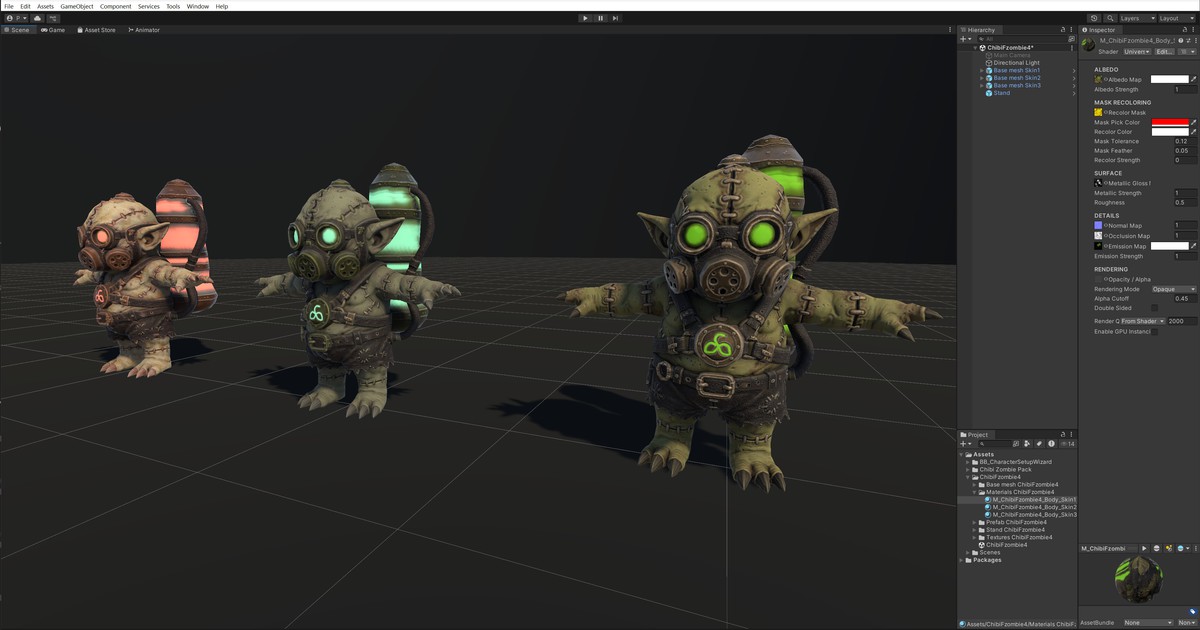Click the Project panel lock icon

[x=1061, y=434]
